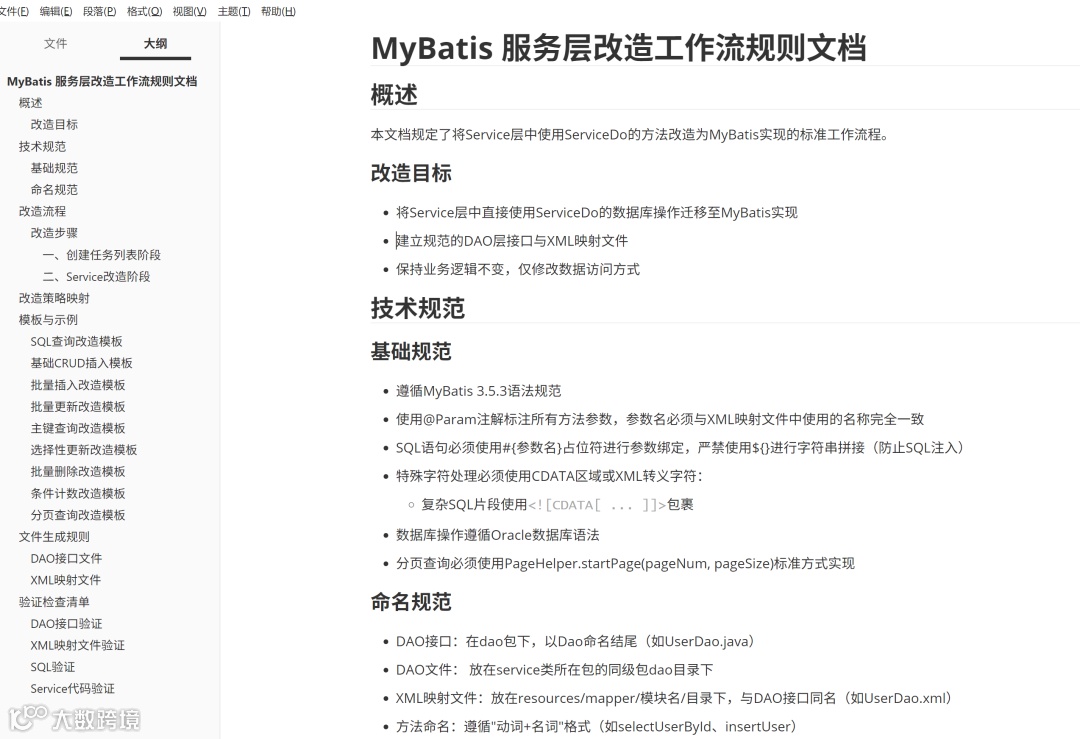This screenshot has height=739, width=1080.
Task: Select 批量更新改造模板 outline entry
Action: point(78,406)
